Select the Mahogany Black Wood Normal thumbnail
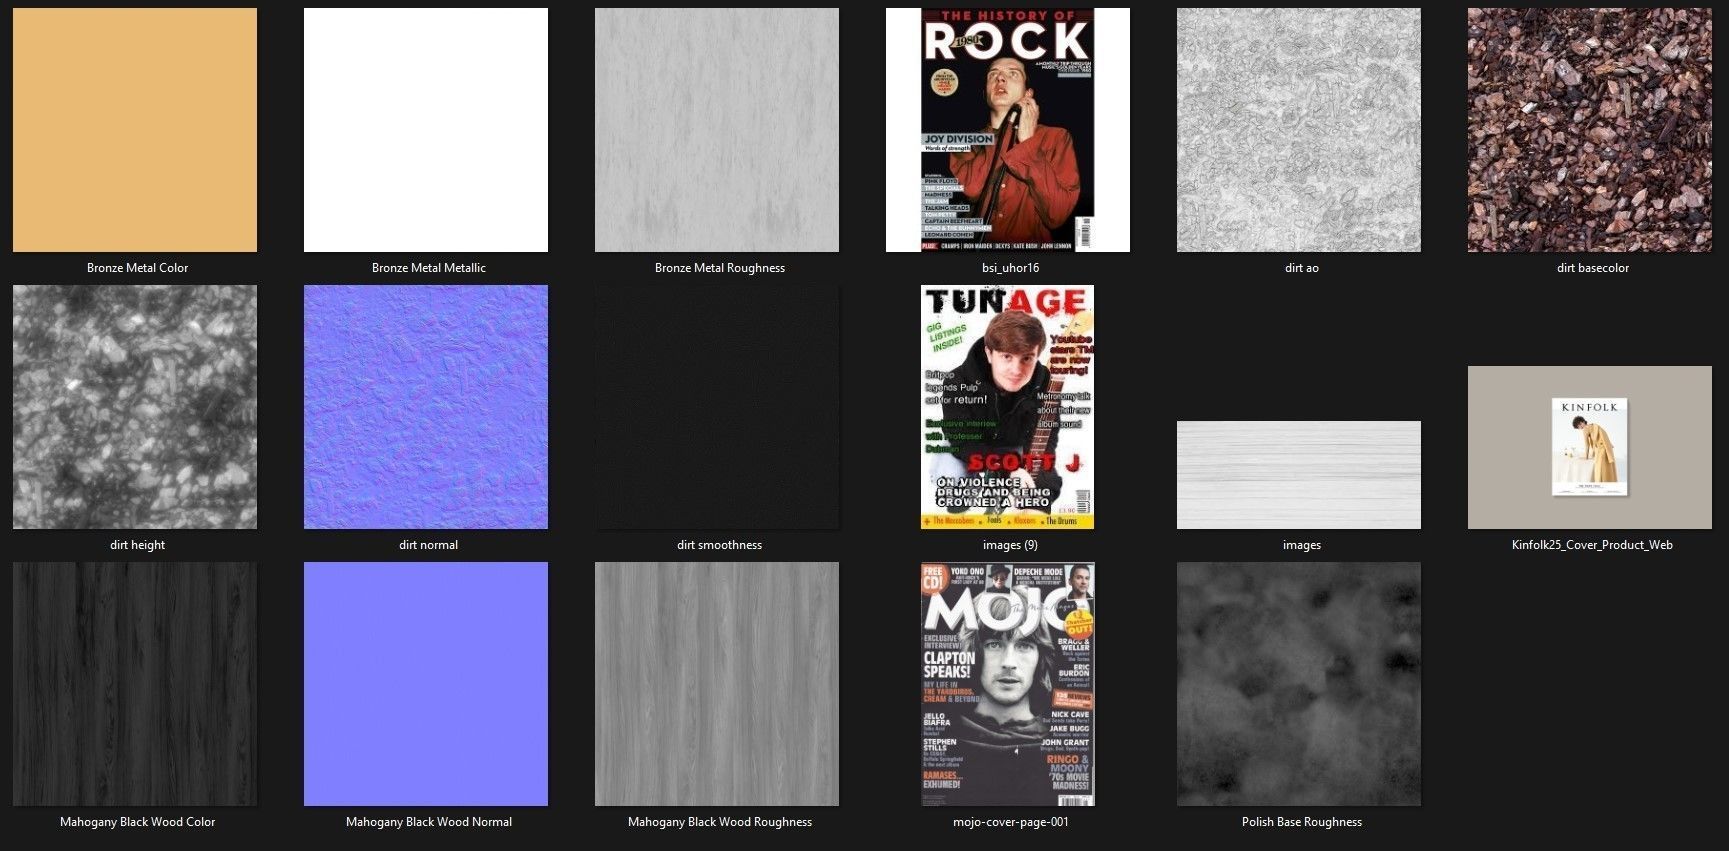Screen dimensions: 1729x851 [426, 684]
